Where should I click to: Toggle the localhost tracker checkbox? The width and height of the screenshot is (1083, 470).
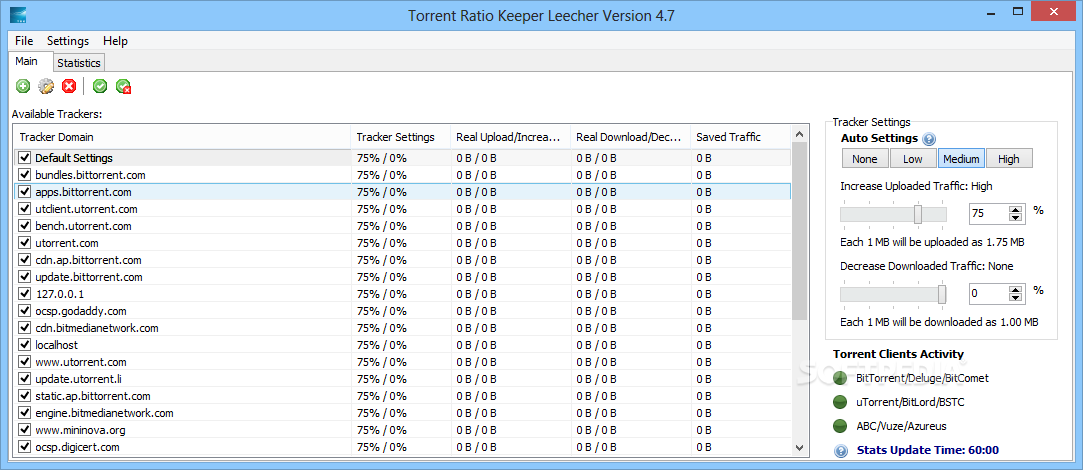tap(25, 345)
